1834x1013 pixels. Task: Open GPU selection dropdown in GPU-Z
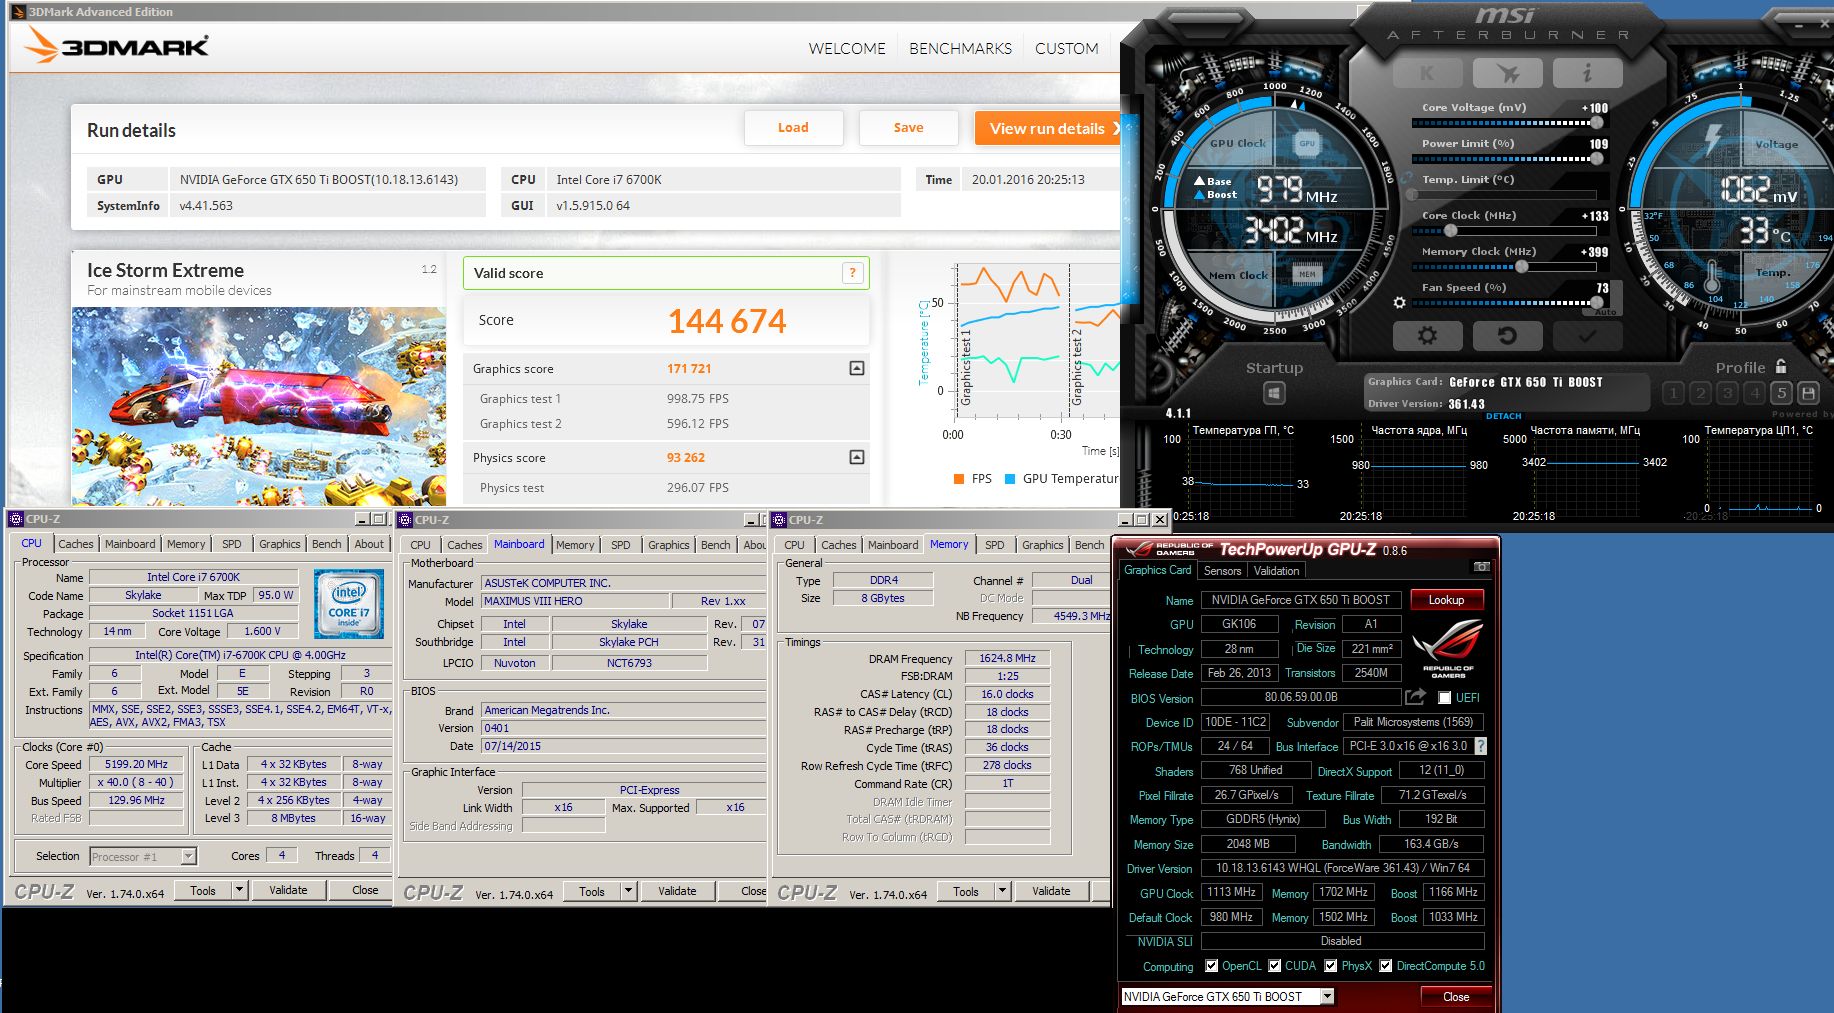[1327, 997]
